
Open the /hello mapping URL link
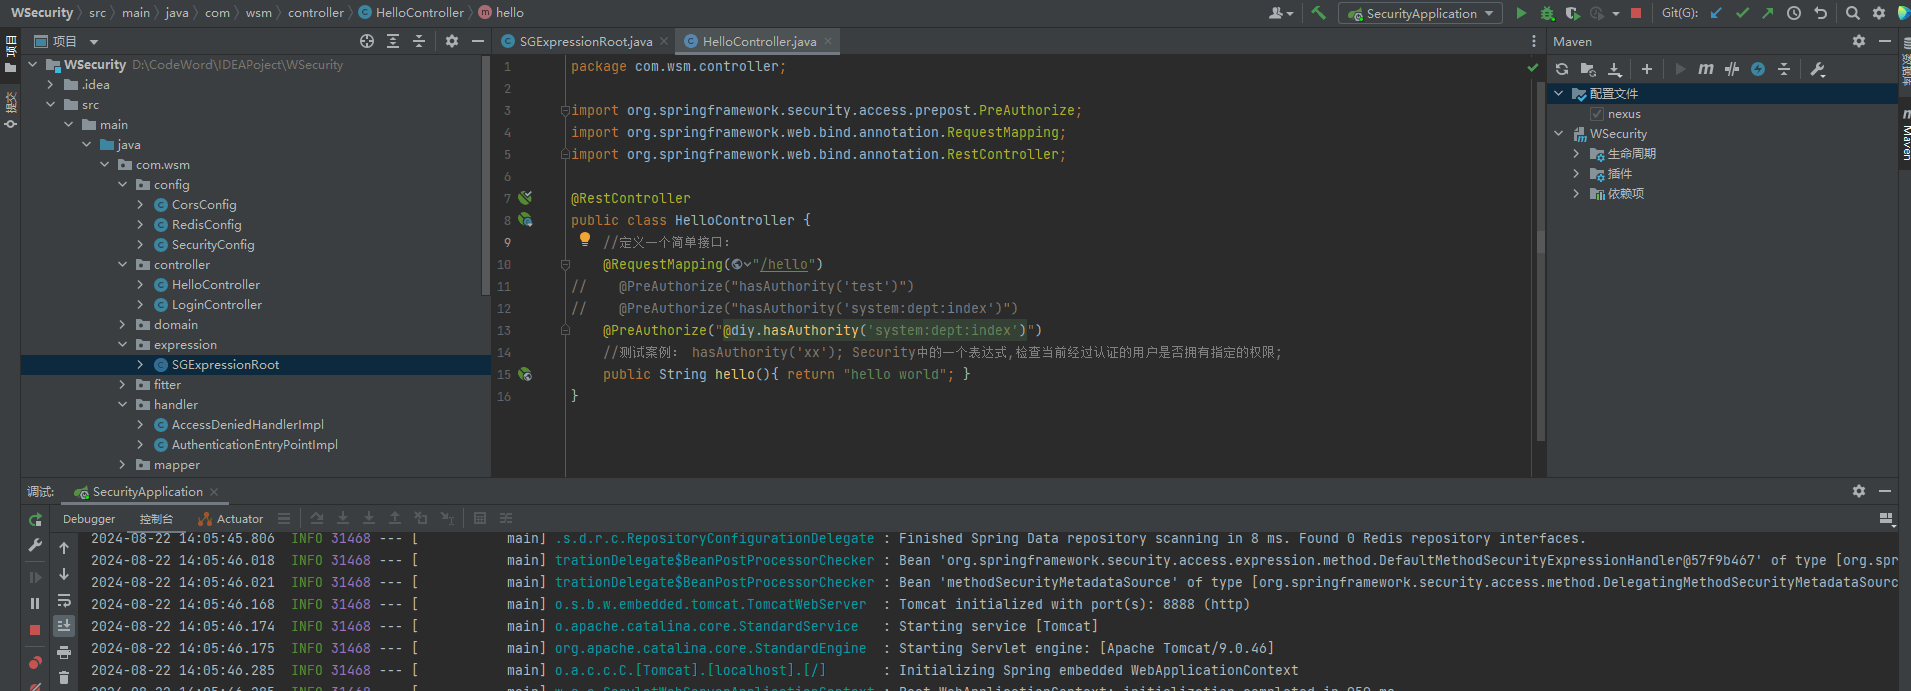[x=785, y=264]
